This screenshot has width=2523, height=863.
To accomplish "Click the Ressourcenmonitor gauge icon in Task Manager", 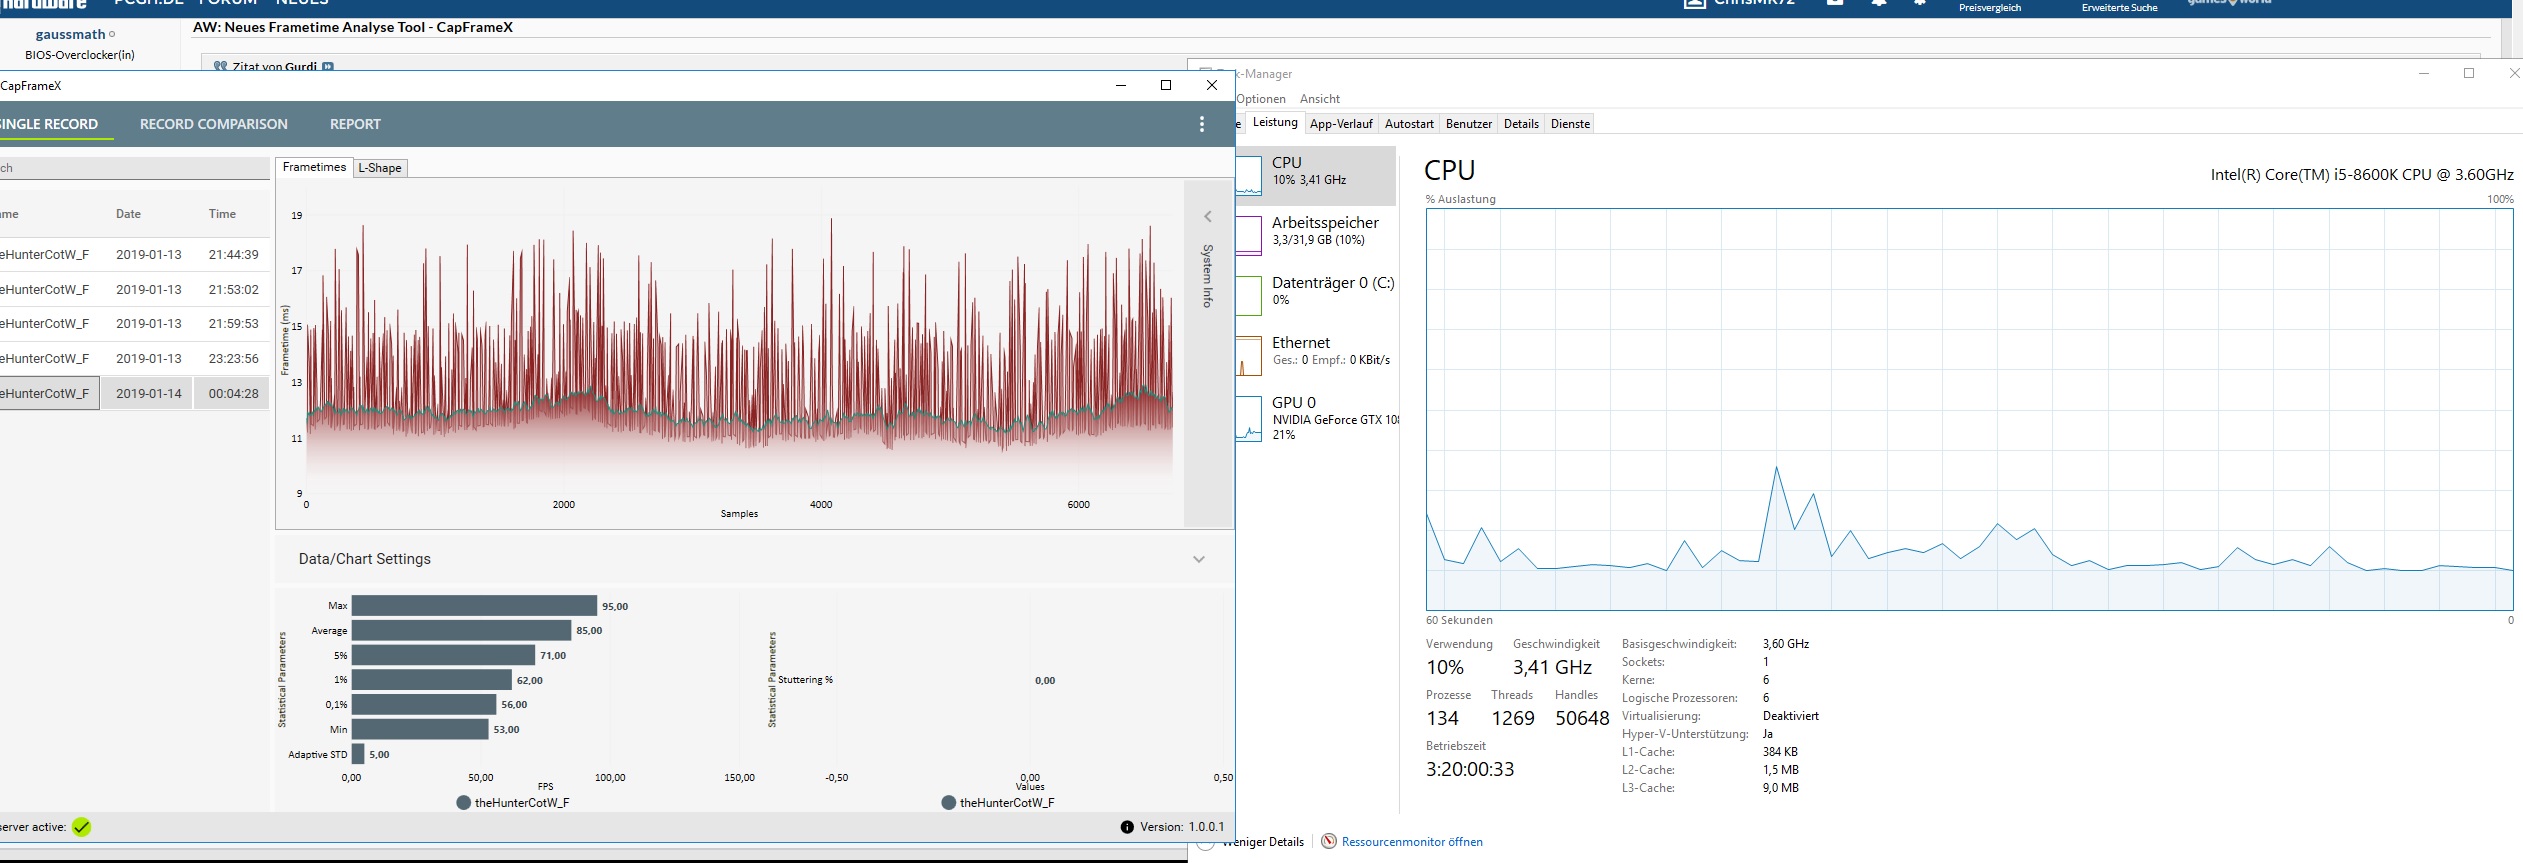I will (x=1329, y=841).
